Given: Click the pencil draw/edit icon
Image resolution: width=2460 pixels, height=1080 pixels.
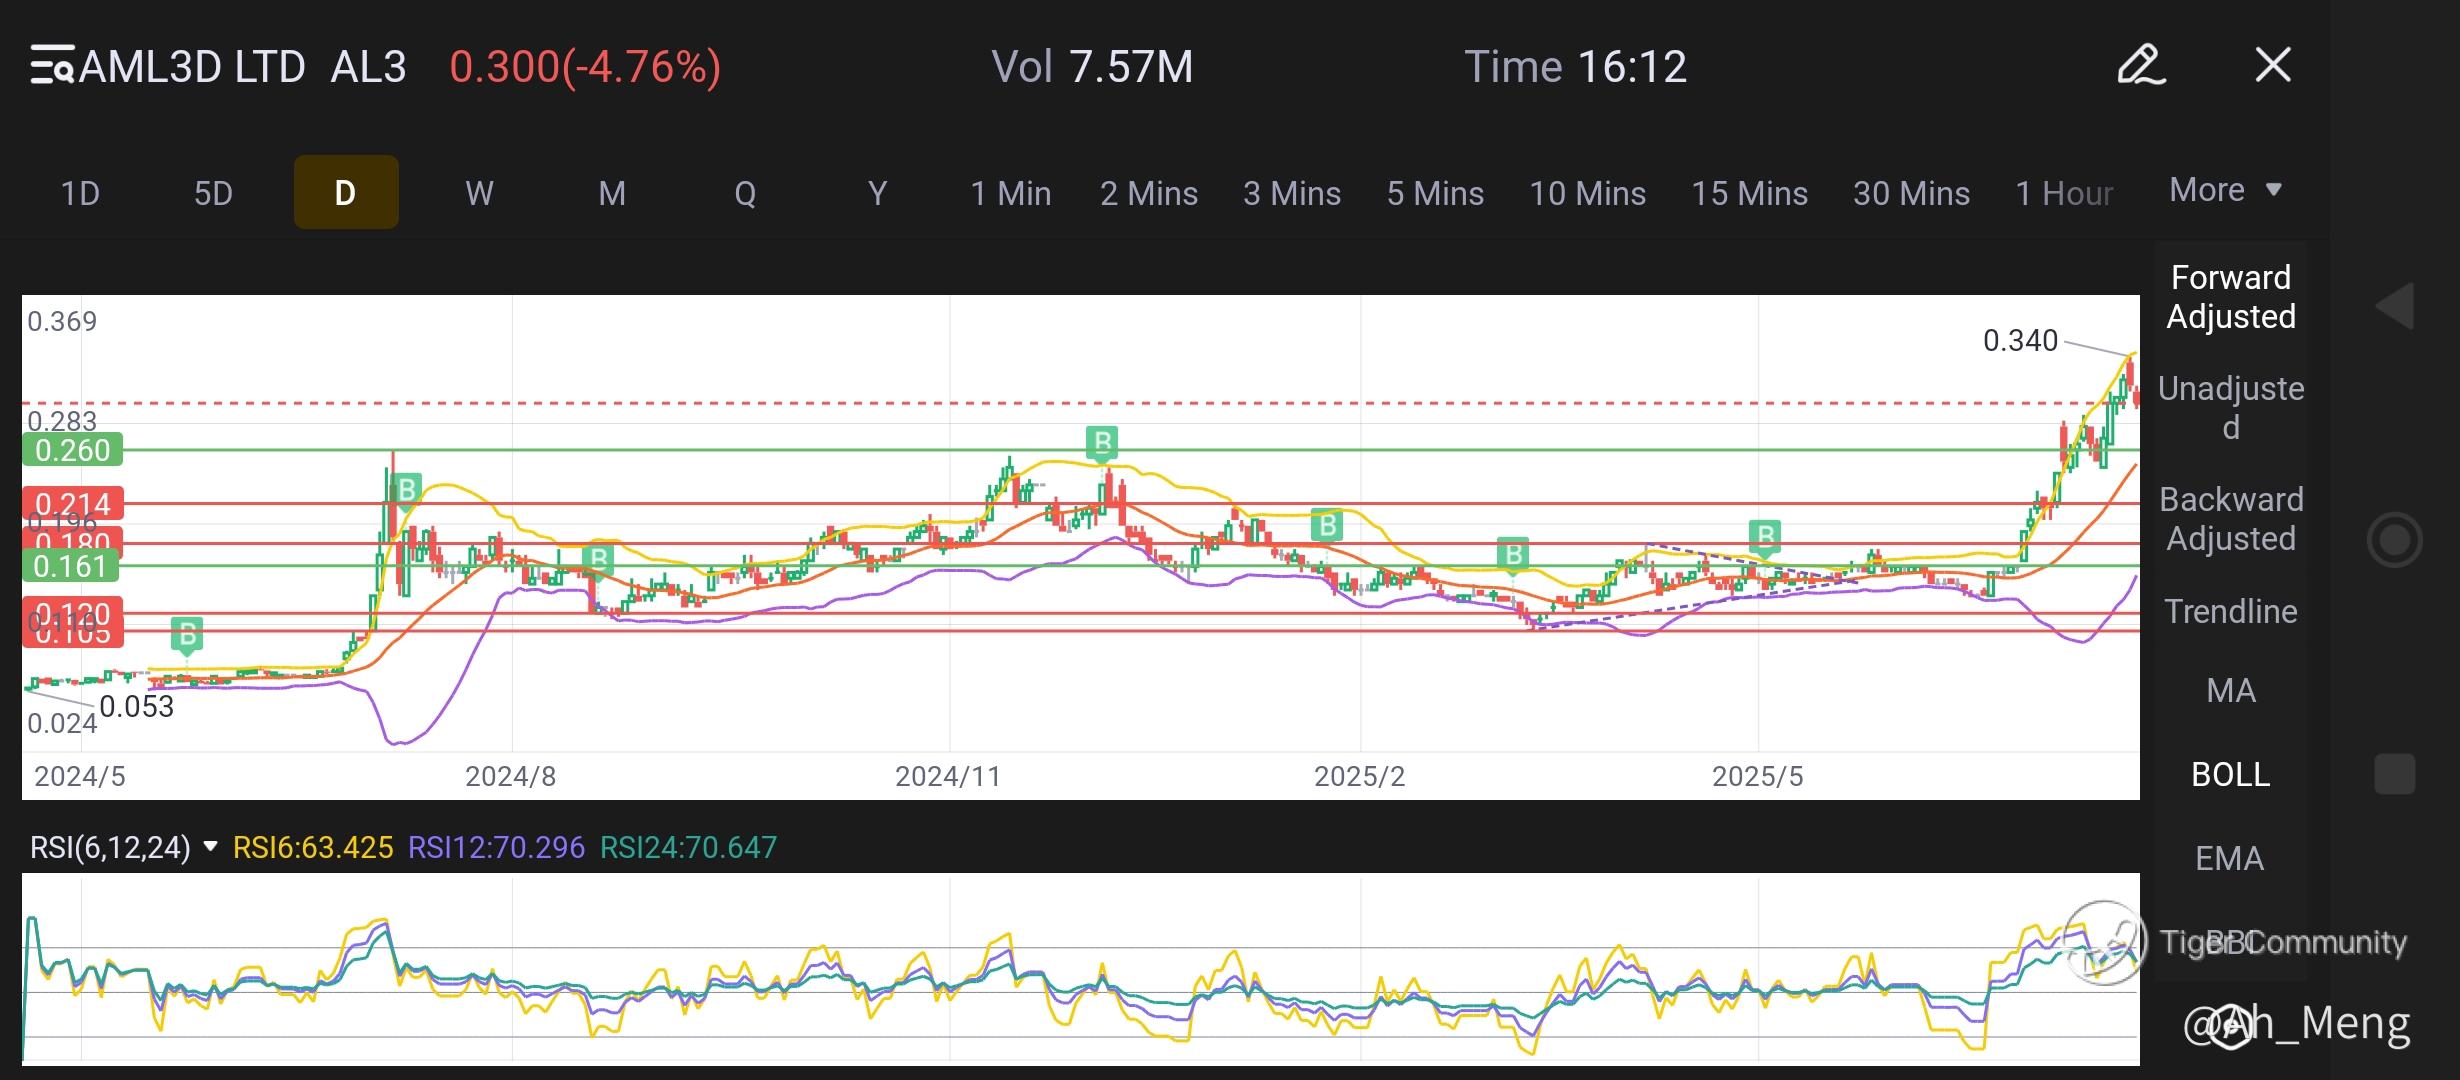Looking at the screenshot, I should pos(2141,66).
